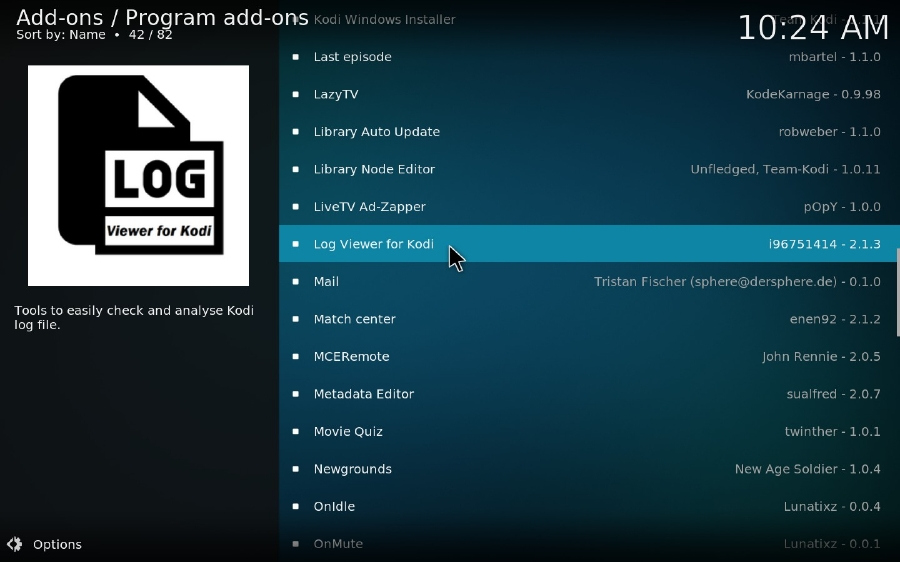Click the Sort by: Name label
Viewport: 900px width, 562px height.
pos(61,34)
